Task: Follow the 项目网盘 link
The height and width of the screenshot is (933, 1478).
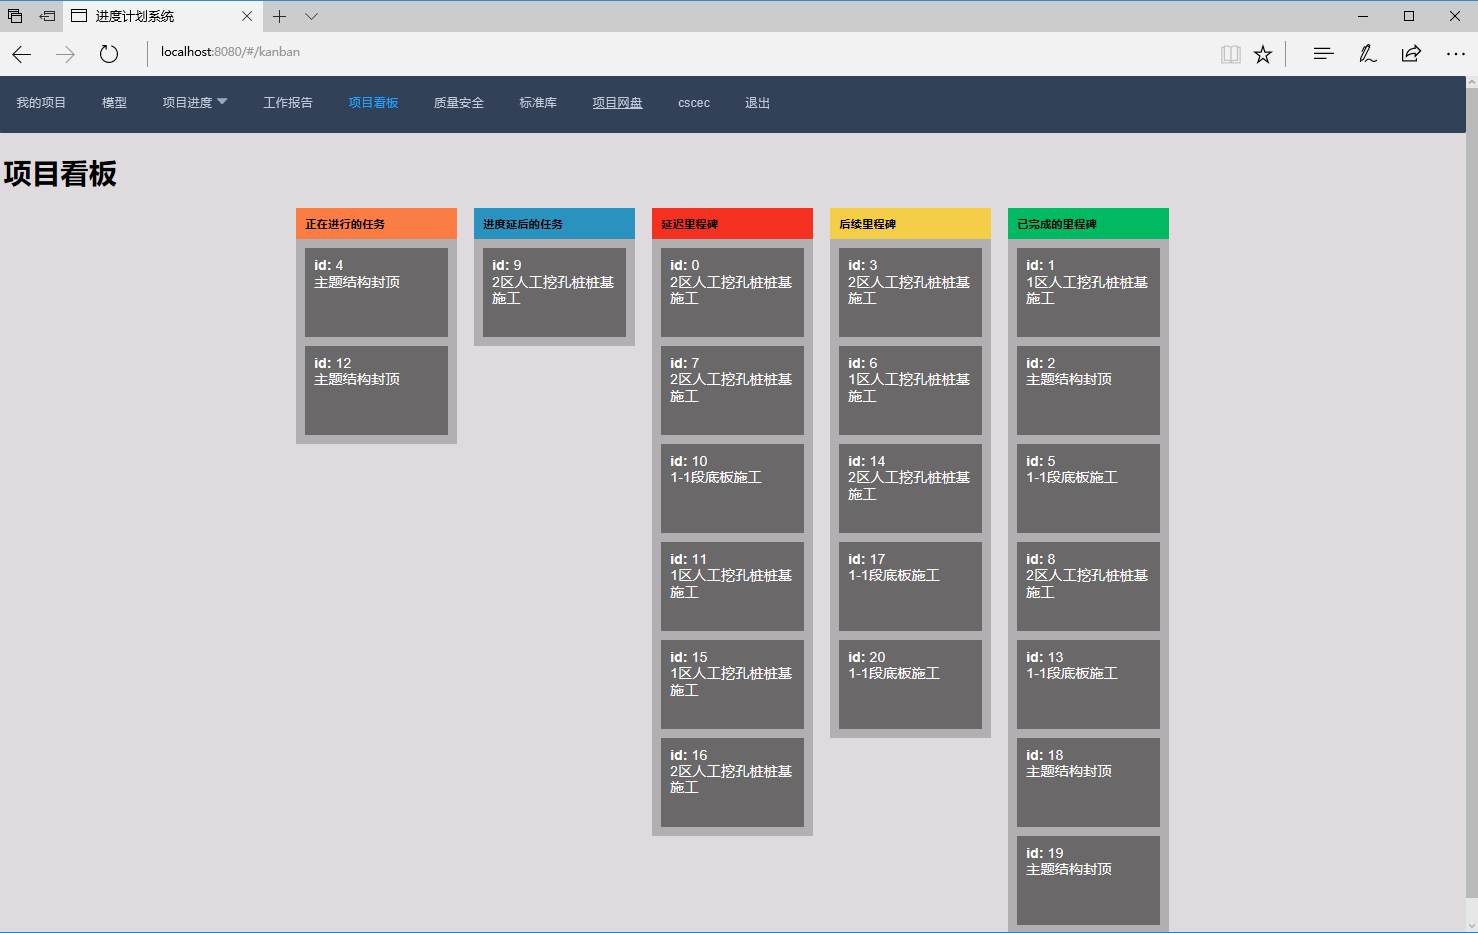Action: pyautogui.click(x=617, y=103)
